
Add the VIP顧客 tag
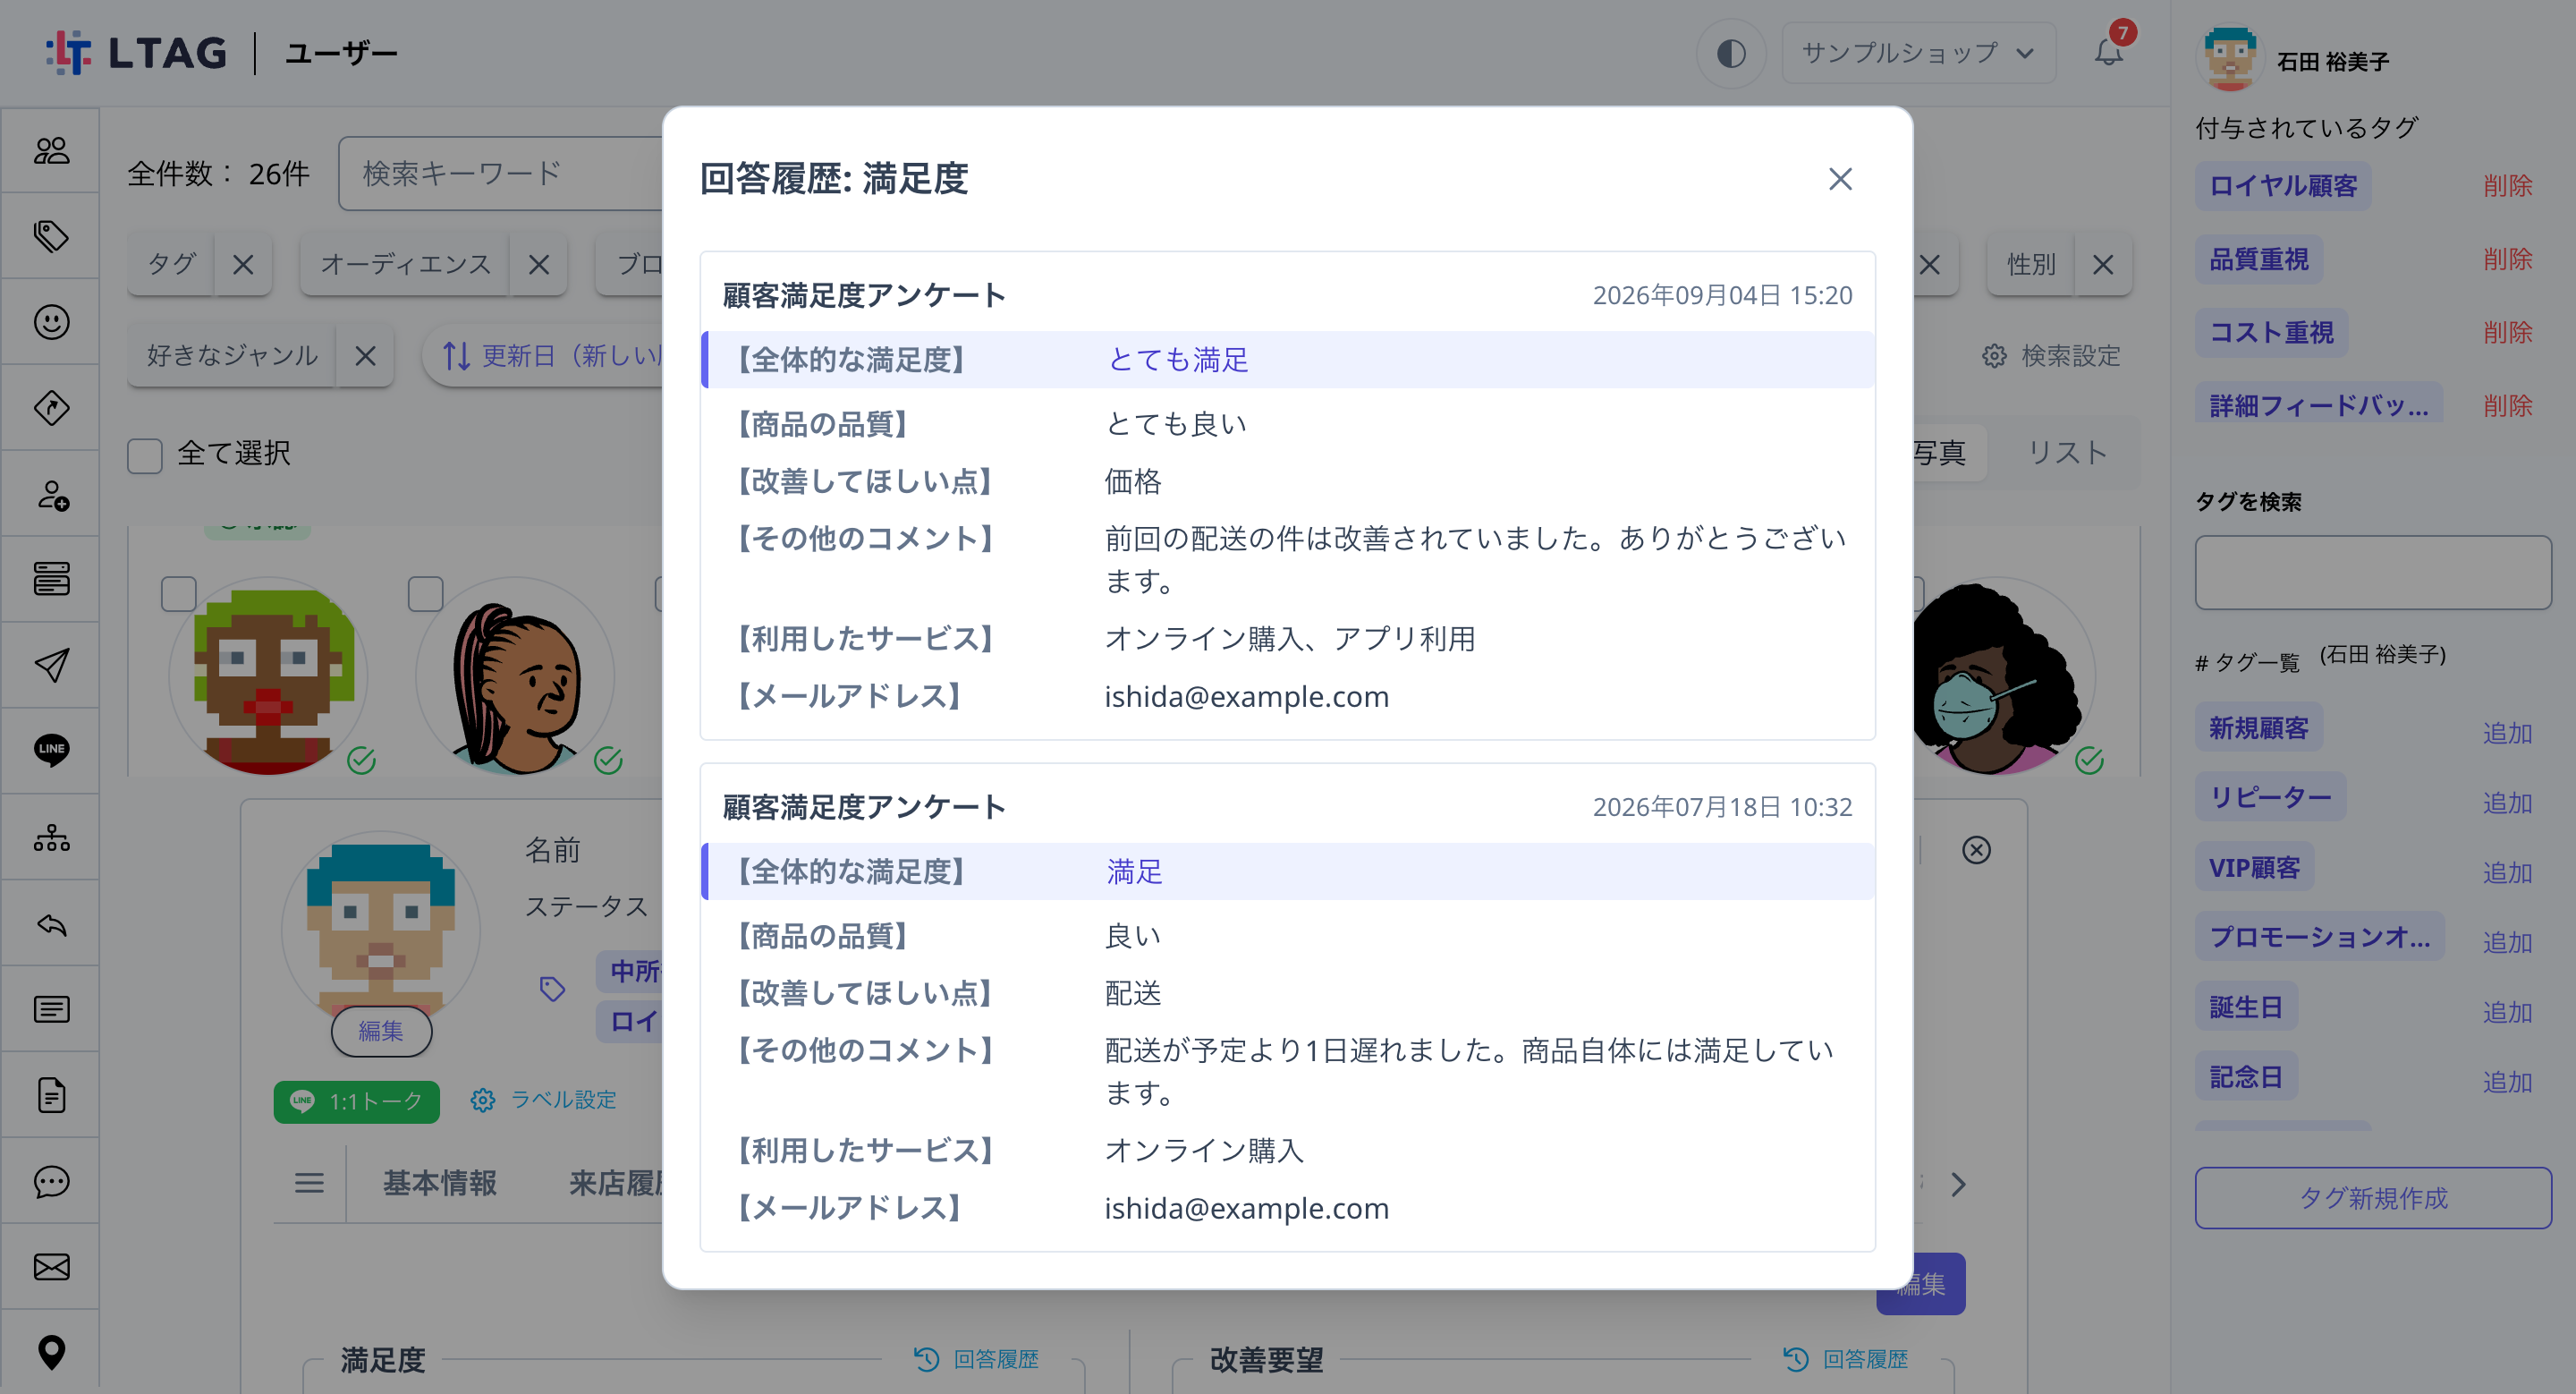pos(2508,873)
